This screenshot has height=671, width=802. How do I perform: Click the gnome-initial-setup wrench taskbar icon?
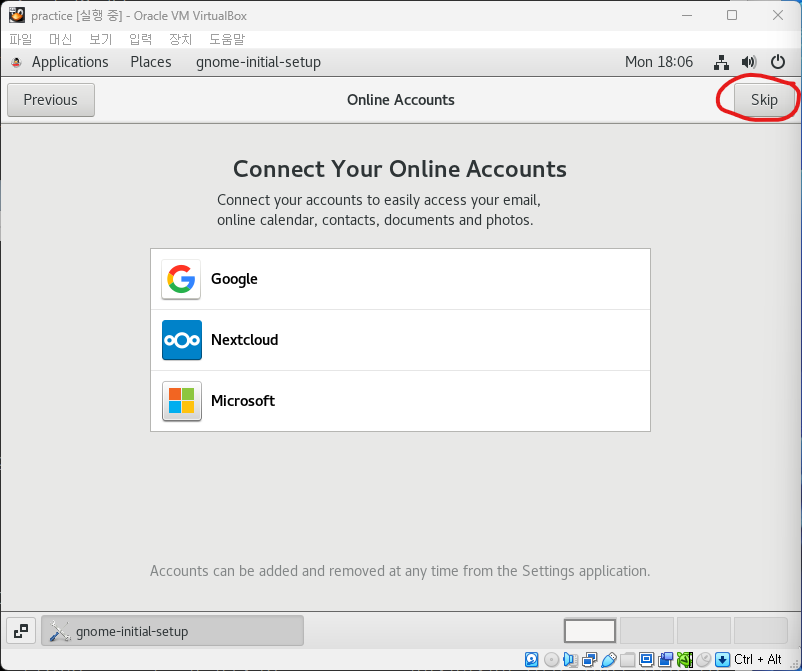59,631
